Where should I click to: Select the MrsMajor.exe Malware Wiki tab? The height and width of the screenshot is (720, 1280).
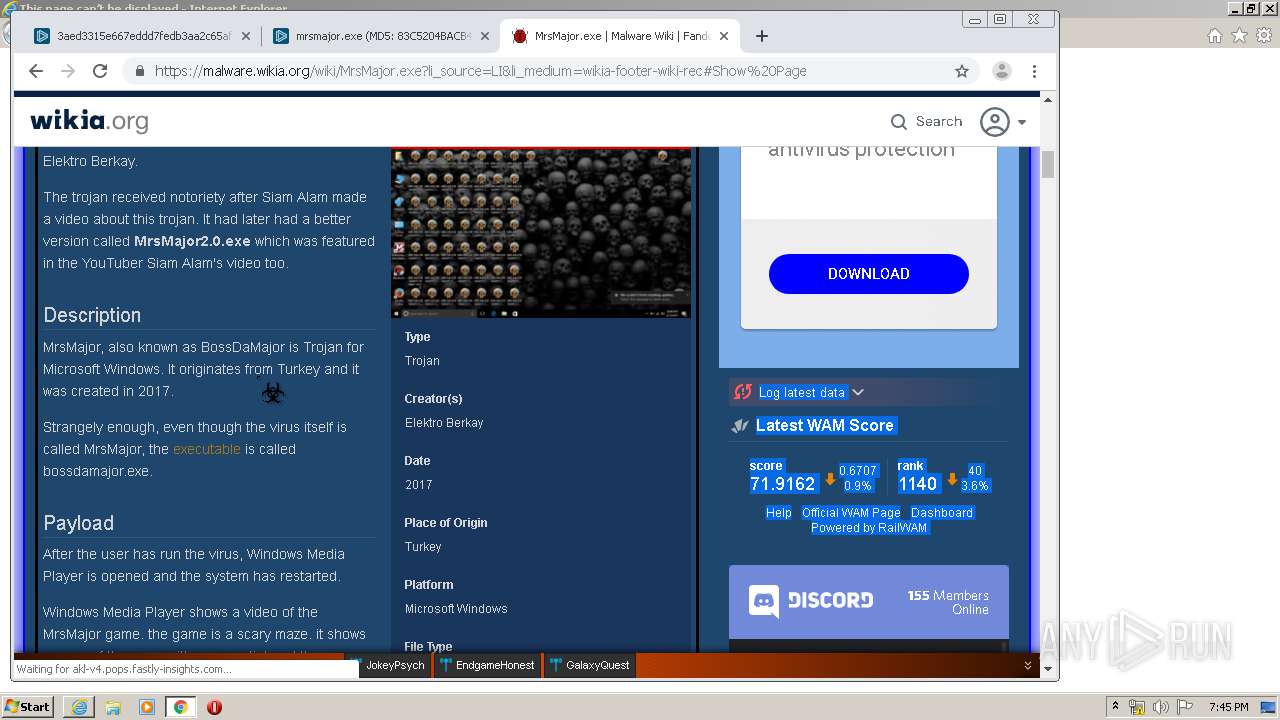(x=619, y=36)
